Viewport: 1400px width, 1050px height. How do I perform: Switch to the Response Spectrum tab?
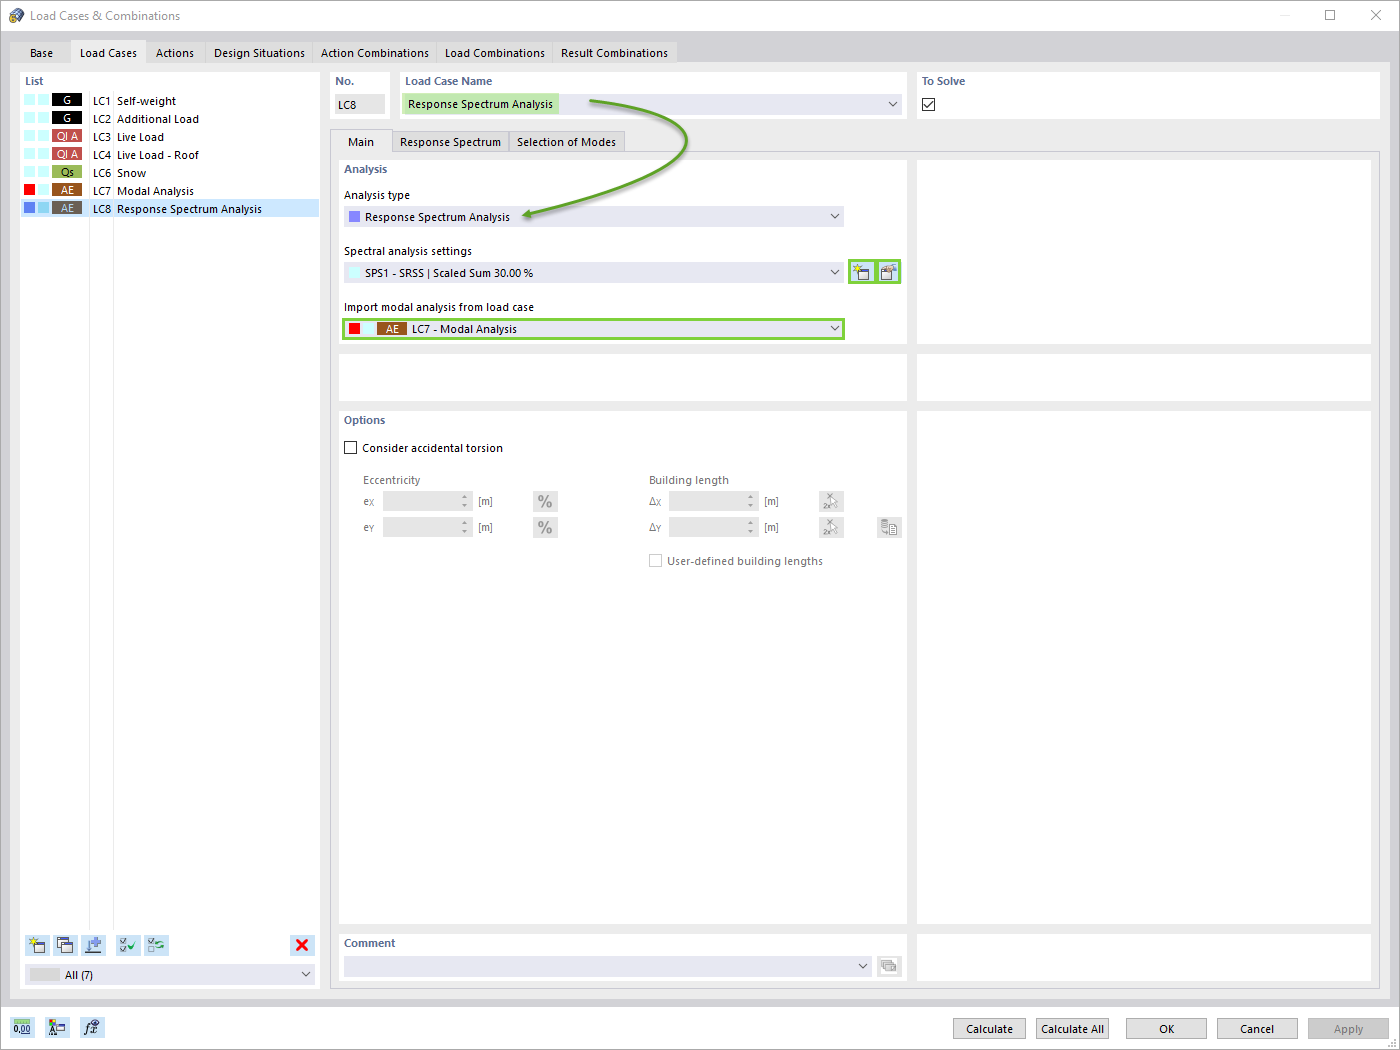pyautogui.click(x=450, y=141)
